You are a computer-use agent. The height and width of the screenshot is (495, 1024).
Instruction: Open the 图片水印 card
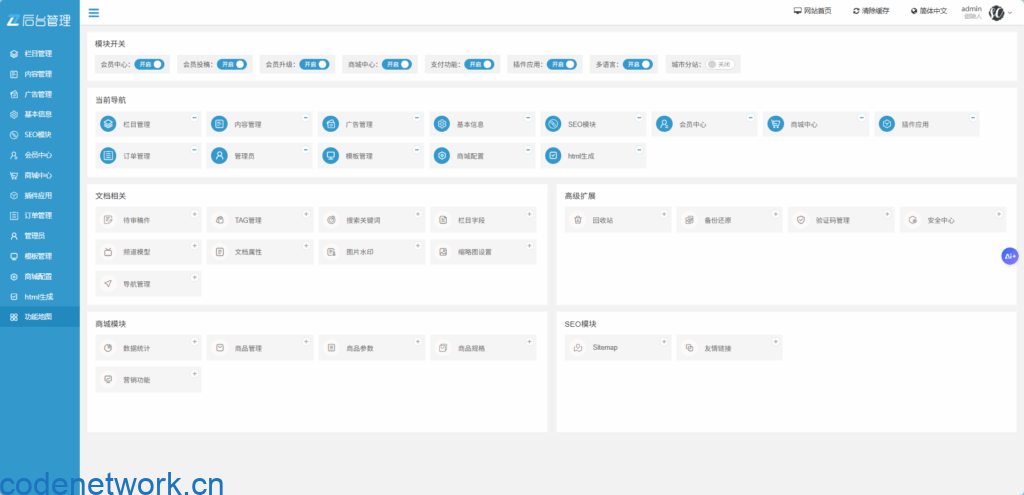pyautogui.click(x=372, y=251)
